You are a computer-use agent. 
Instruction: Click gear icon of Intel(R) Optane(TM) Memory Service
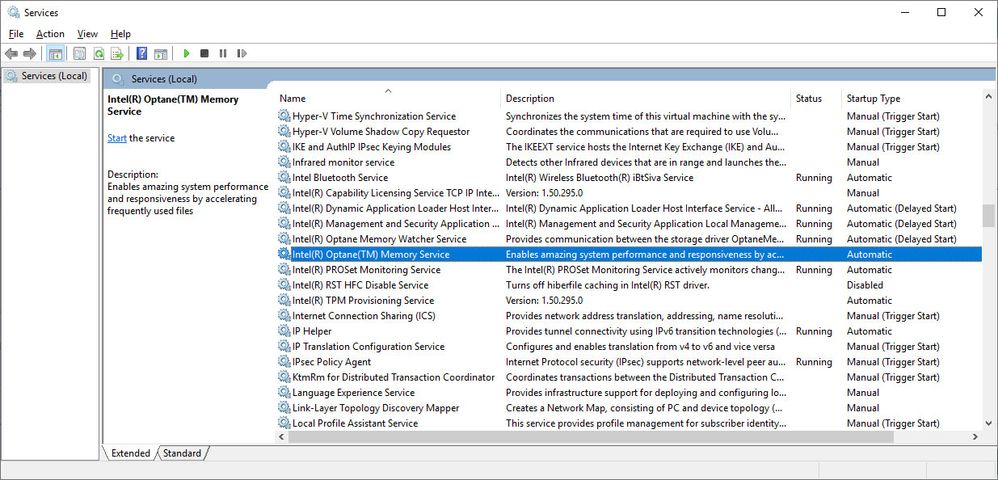click(x=284, y=254)
